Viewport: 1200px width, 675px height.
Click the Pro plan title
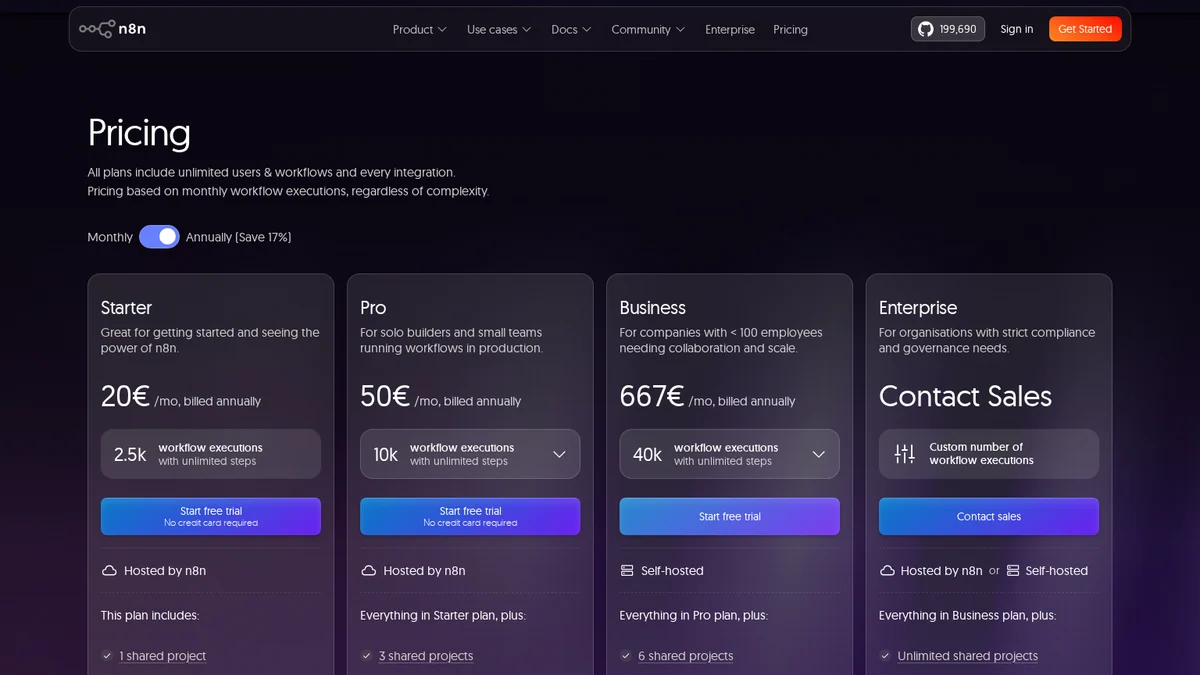[x=373, y=308]
